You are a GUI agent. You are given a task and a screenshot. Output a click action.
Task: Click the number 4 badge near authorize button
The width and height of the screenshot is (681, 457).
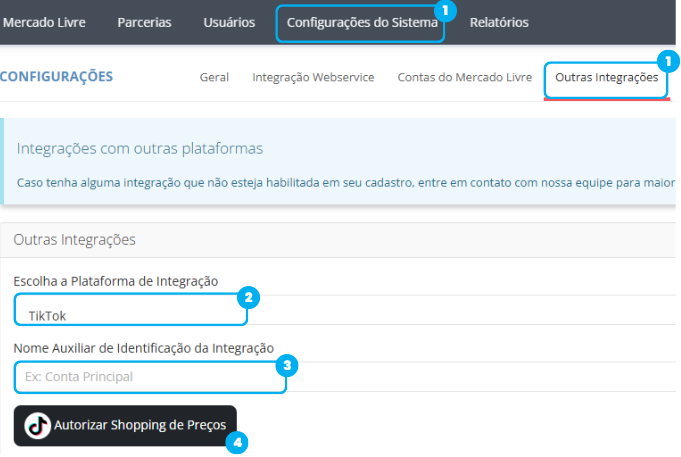(x=237, y=443)
